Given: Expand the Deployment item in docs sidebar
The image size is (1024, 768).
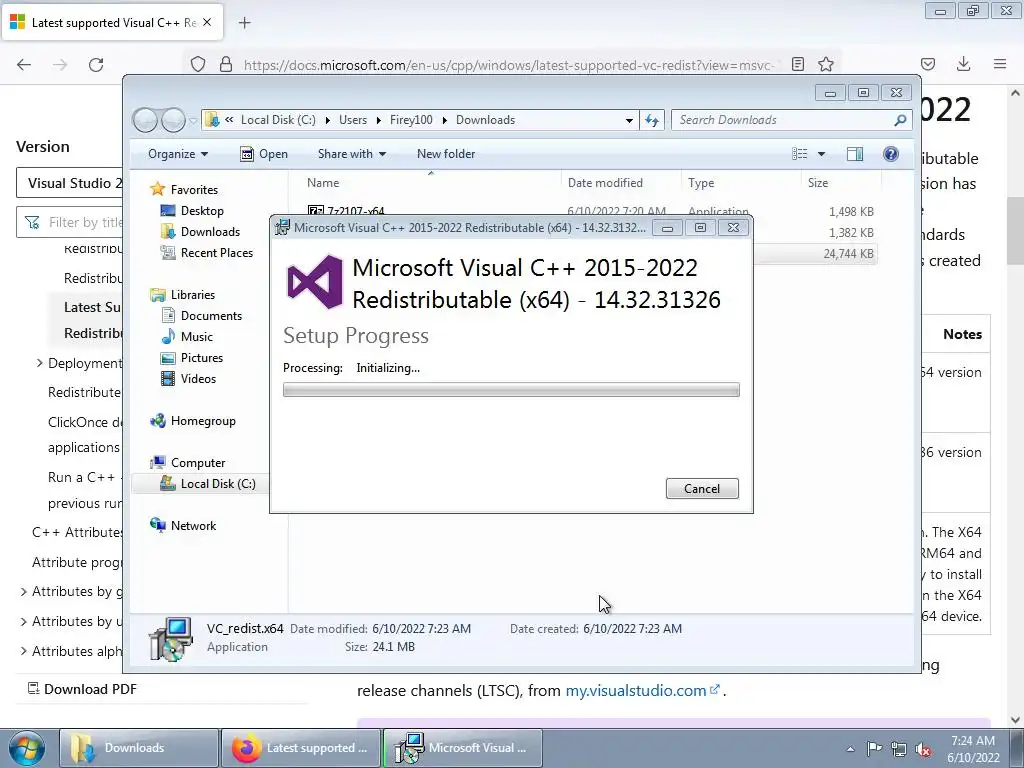Looking at the screenshot, I should (x=39, y=363).
